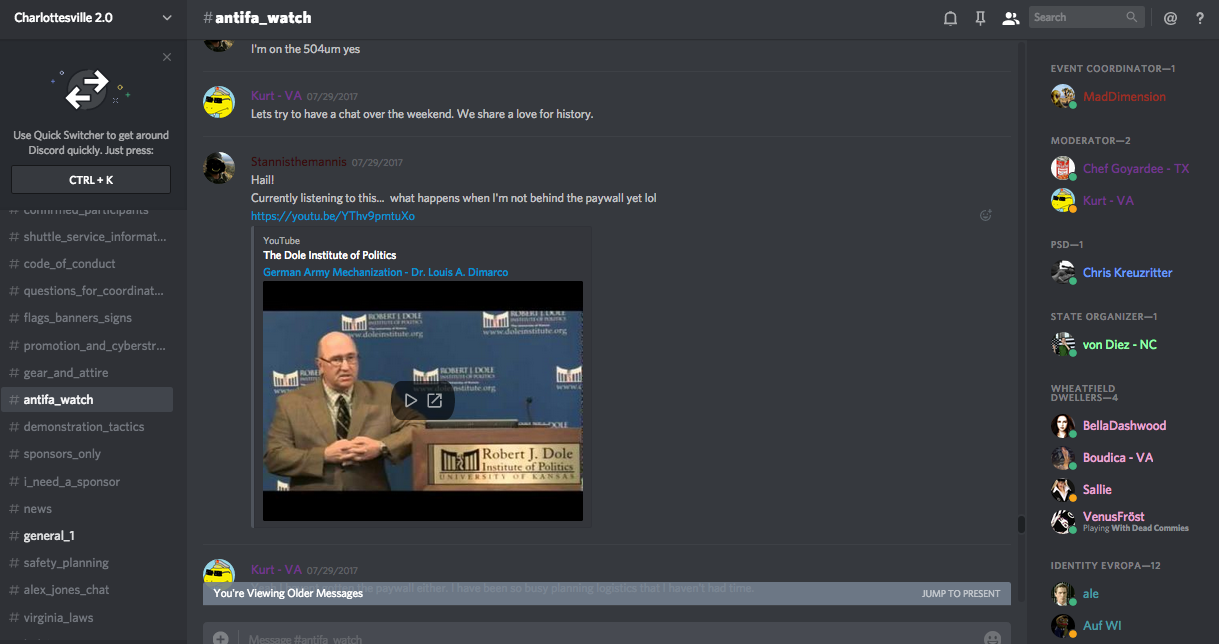Select the safety_planning channel
This screenshot has width=1219, height=644.
click(66, 563)
